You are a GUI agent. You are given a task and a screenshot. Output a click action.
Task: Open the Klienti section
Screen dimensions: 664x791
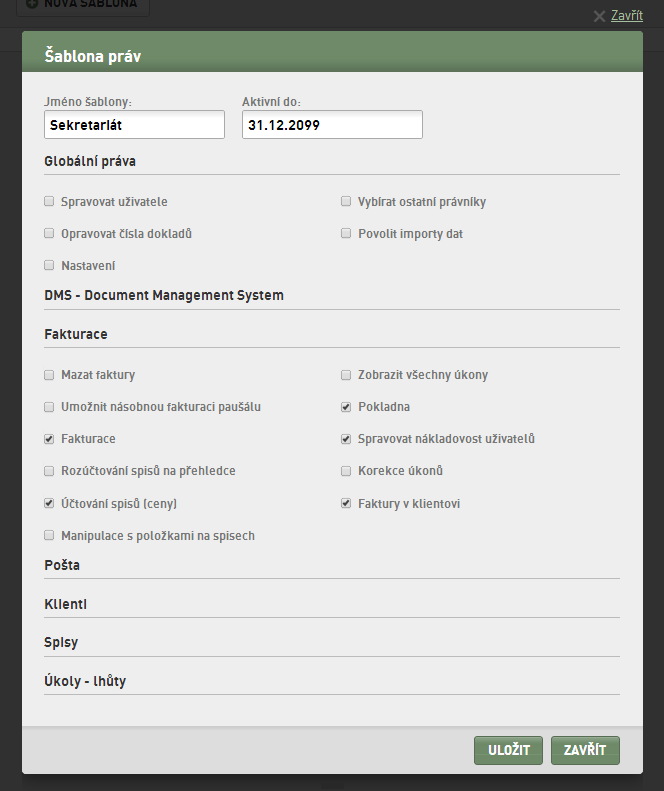tap(66, 604)
